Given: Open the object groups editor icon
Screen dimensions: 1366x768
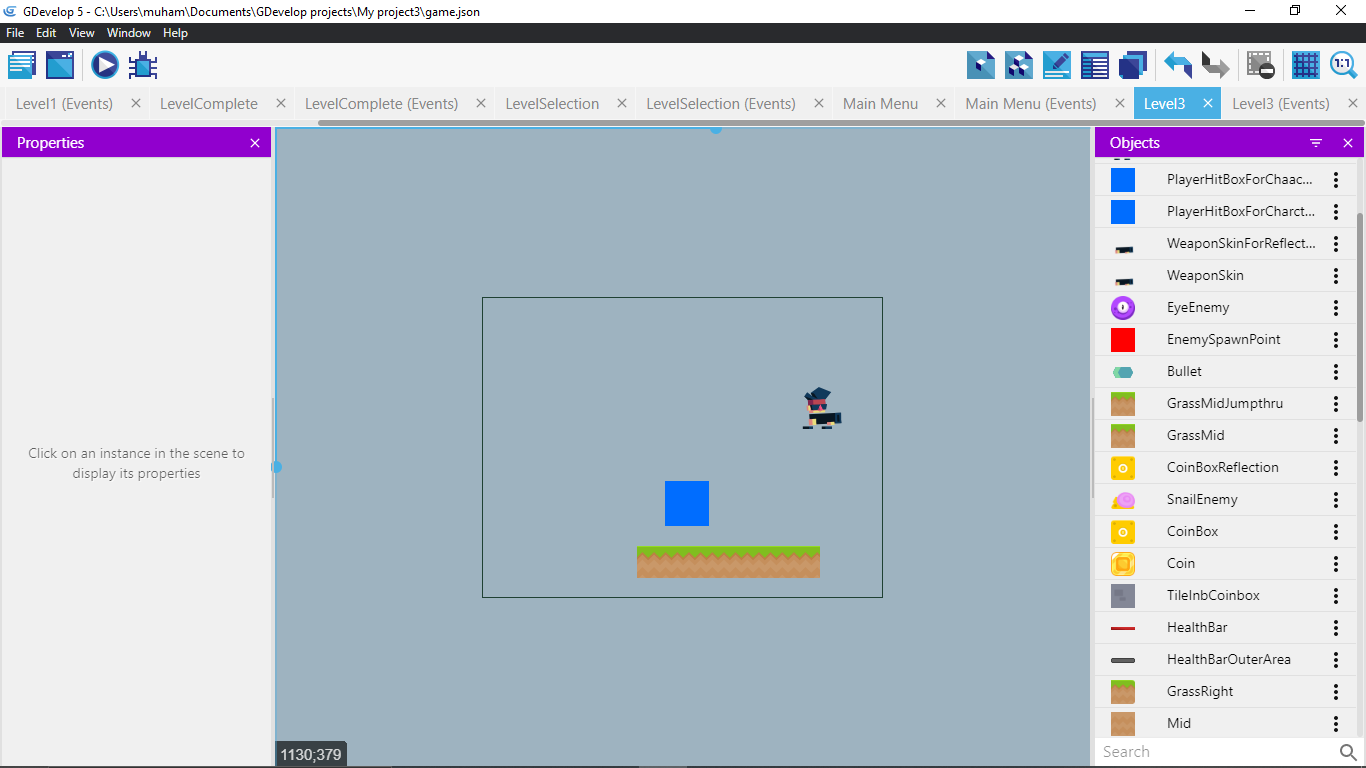Looking at the screenshot, I should (1019, 65).
